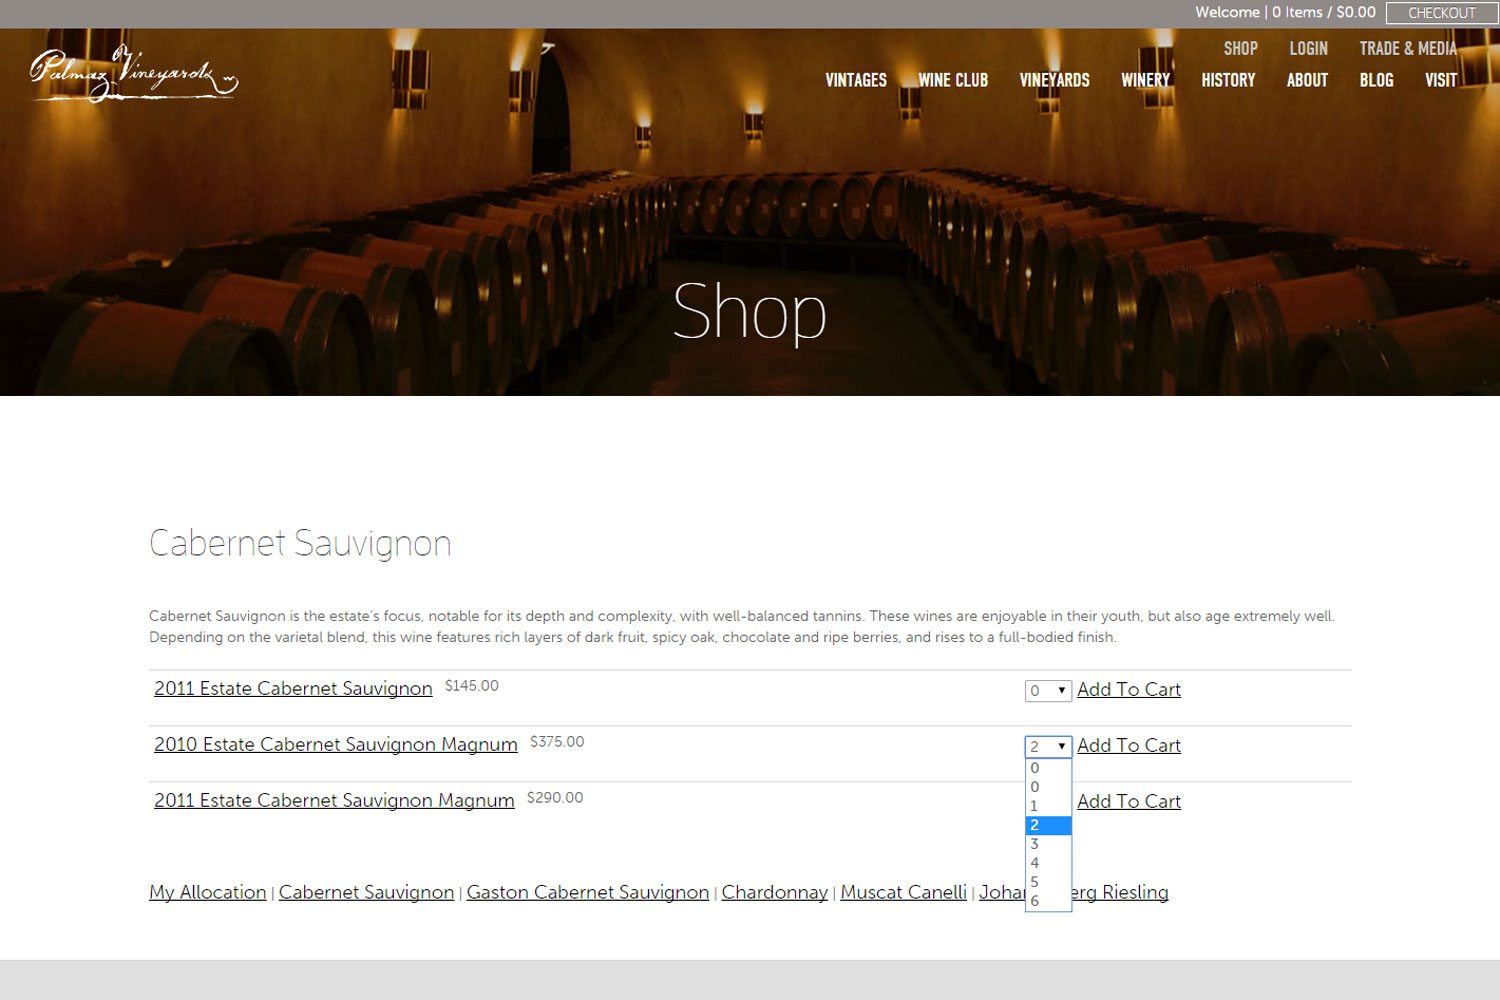Open Cabernet Sauvignon category link at bottom

point(366,892)
